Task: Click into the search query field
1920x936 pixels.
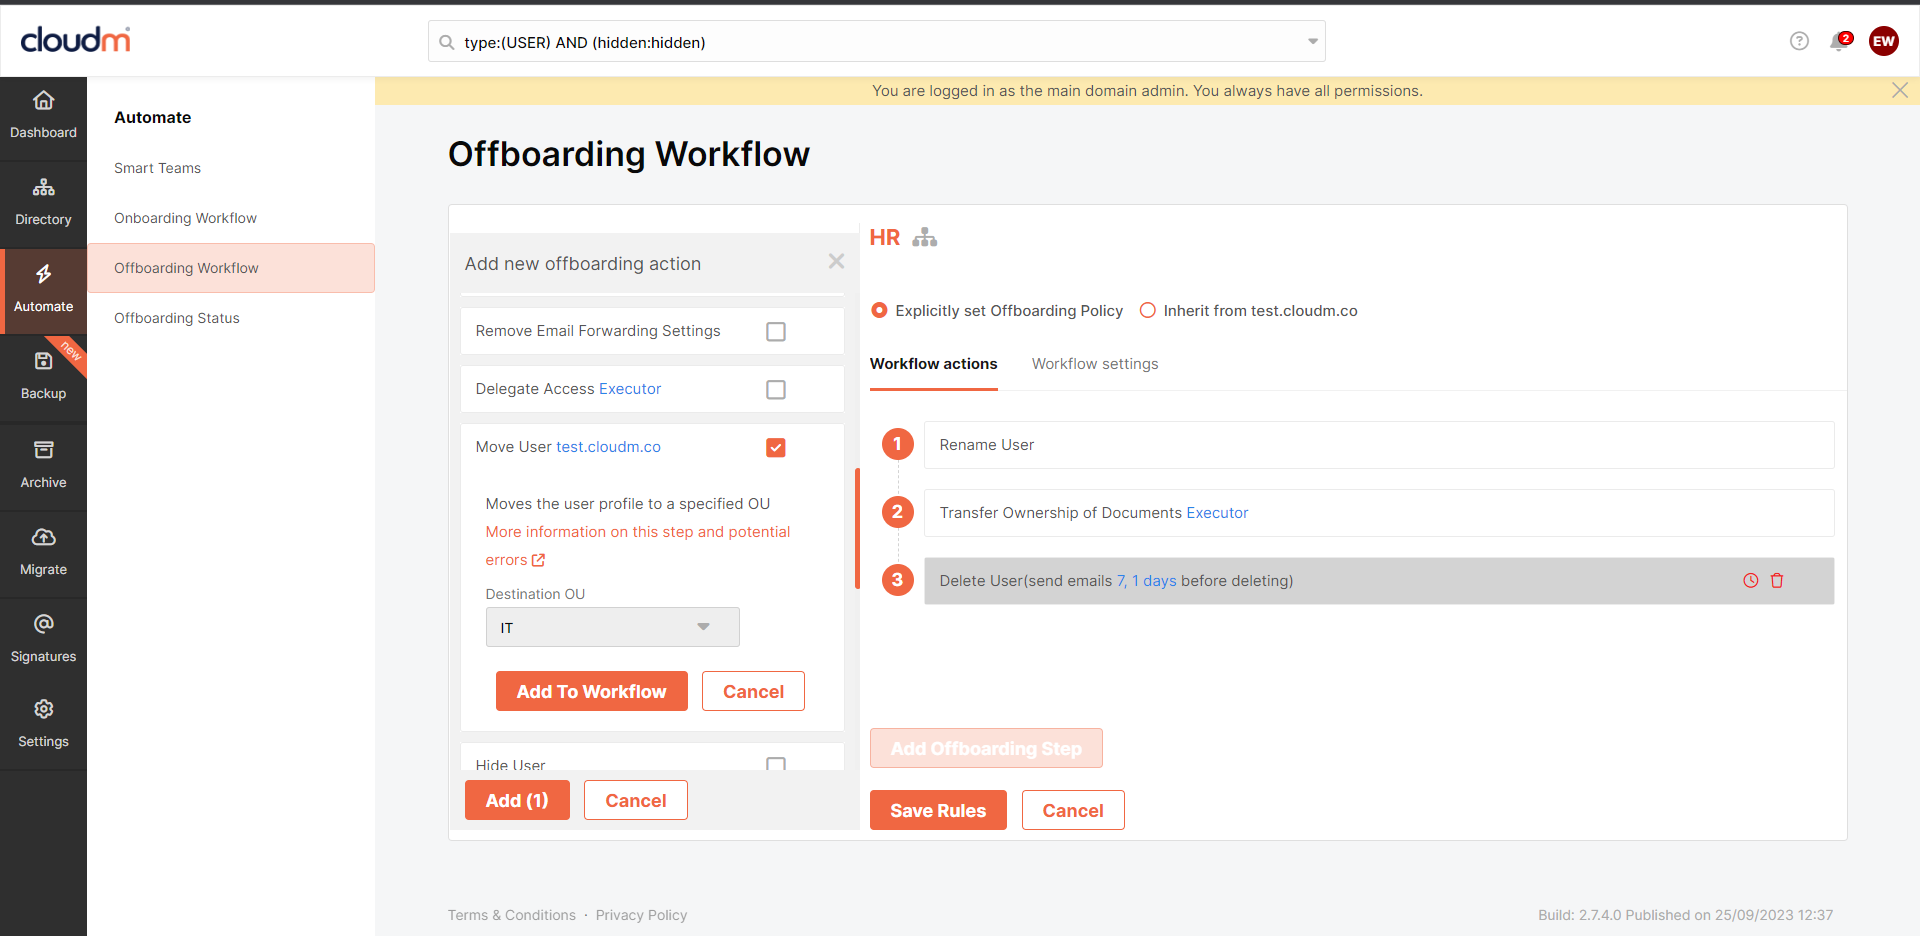Action: pos(878,42)
